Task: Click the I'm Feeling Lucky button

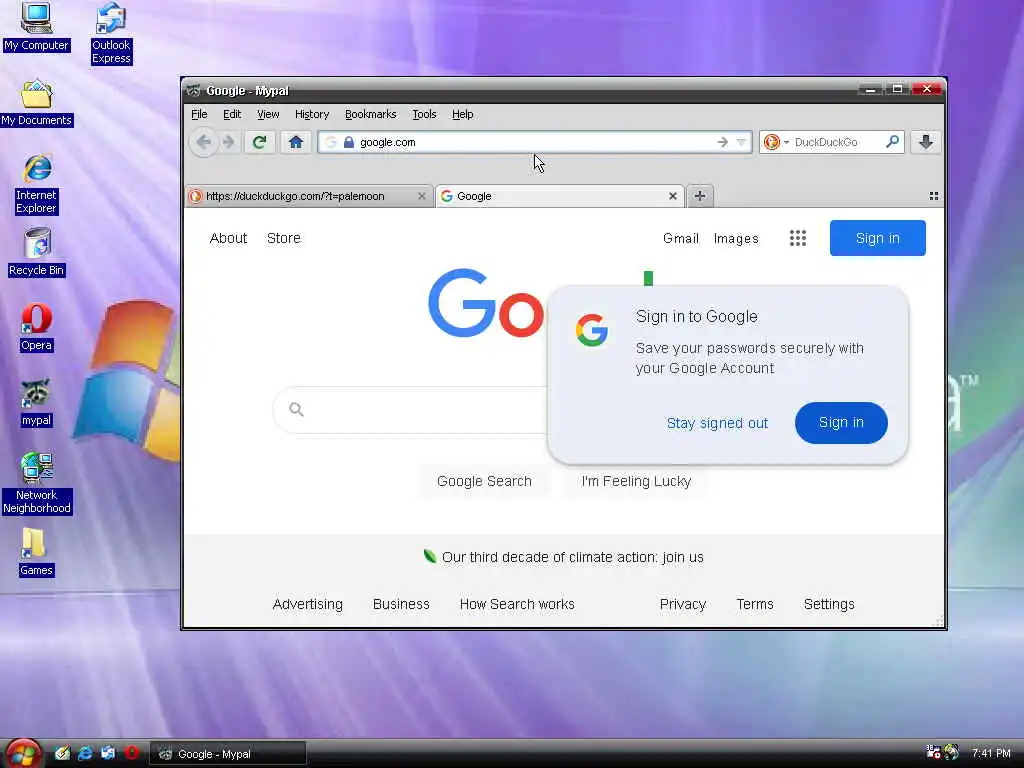Action: pyautogui.click(x=636, y=481)
